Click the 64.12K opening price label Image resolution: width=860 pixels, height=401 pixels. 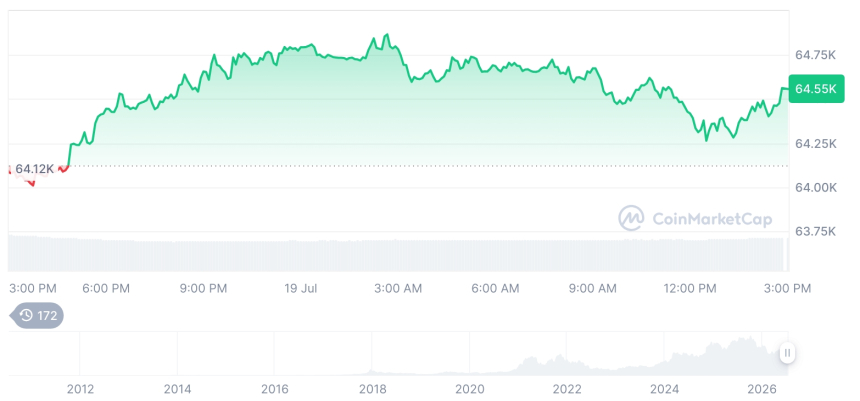(34, 169)
